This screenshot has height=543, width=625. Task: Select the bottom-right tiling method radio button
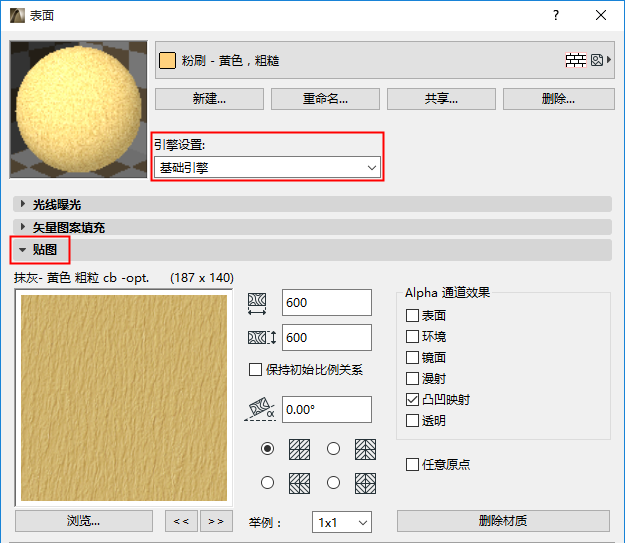pyautogui.click(x=333, y=483)
